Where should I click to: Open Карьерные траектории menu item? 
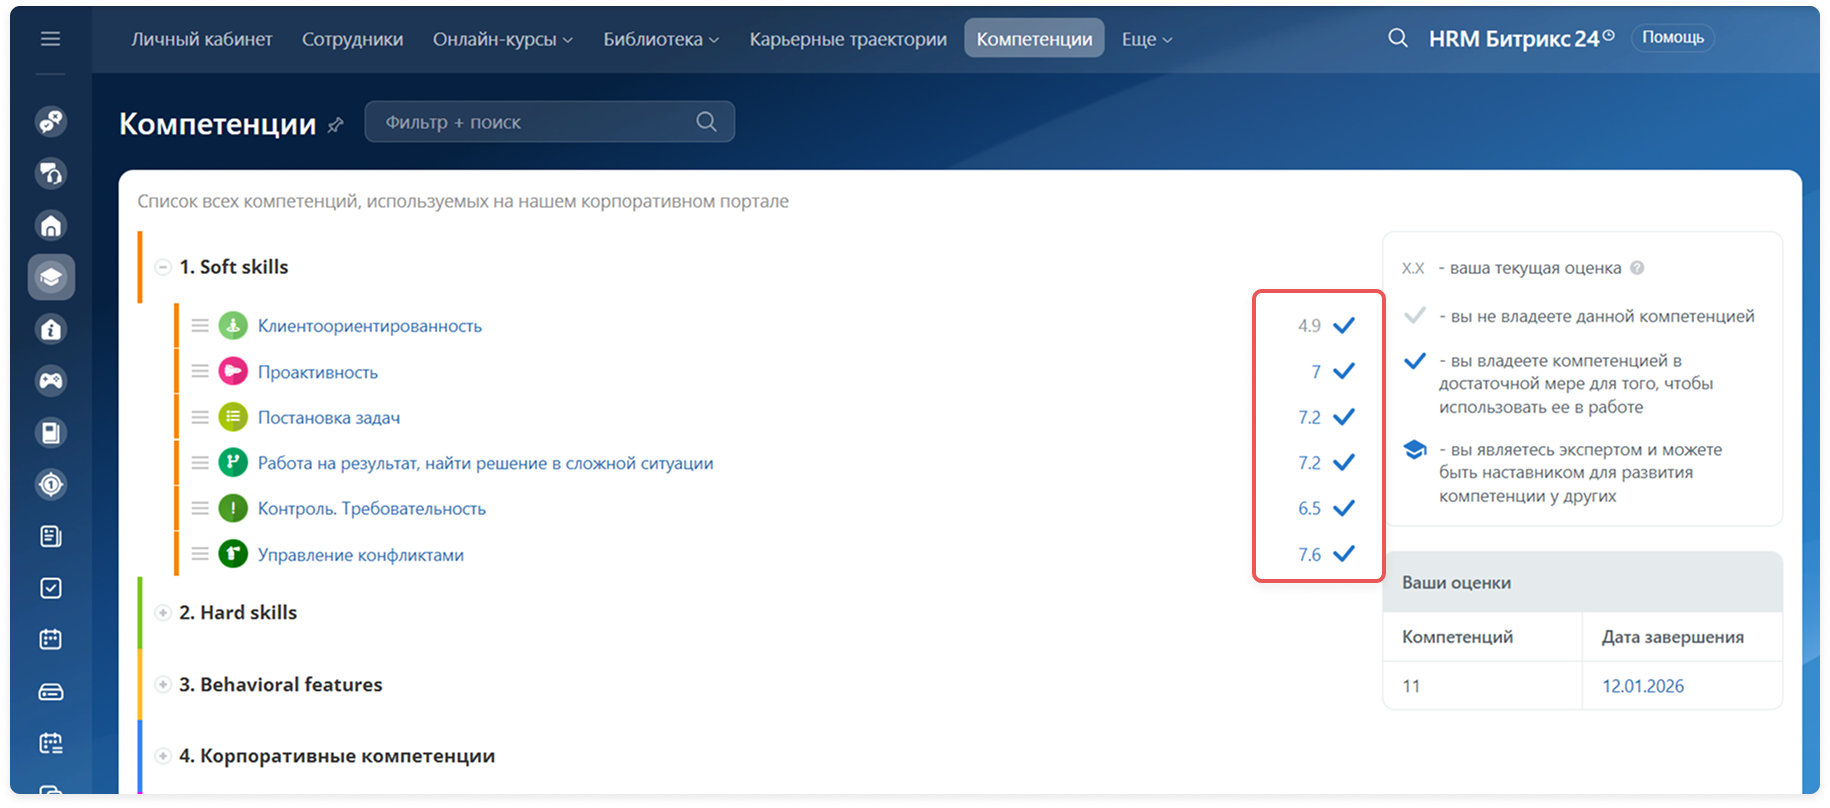[847, 39]
